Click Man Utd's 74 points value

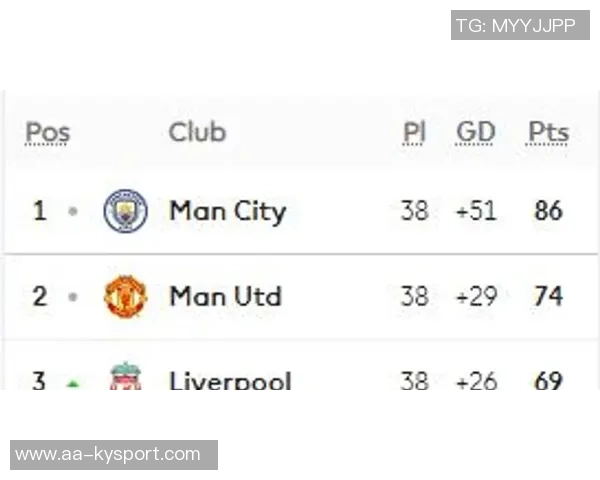pyautogui.click(x=548, y=296)
